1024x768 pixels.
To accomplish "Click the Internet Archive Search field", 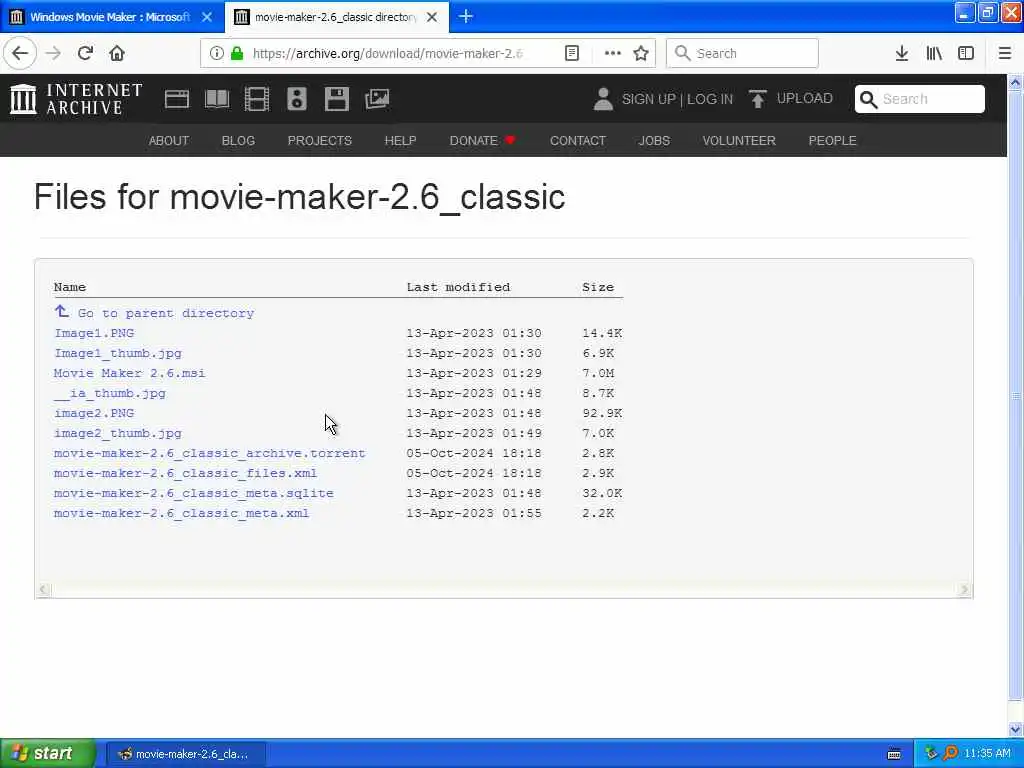I will [920, 99].
